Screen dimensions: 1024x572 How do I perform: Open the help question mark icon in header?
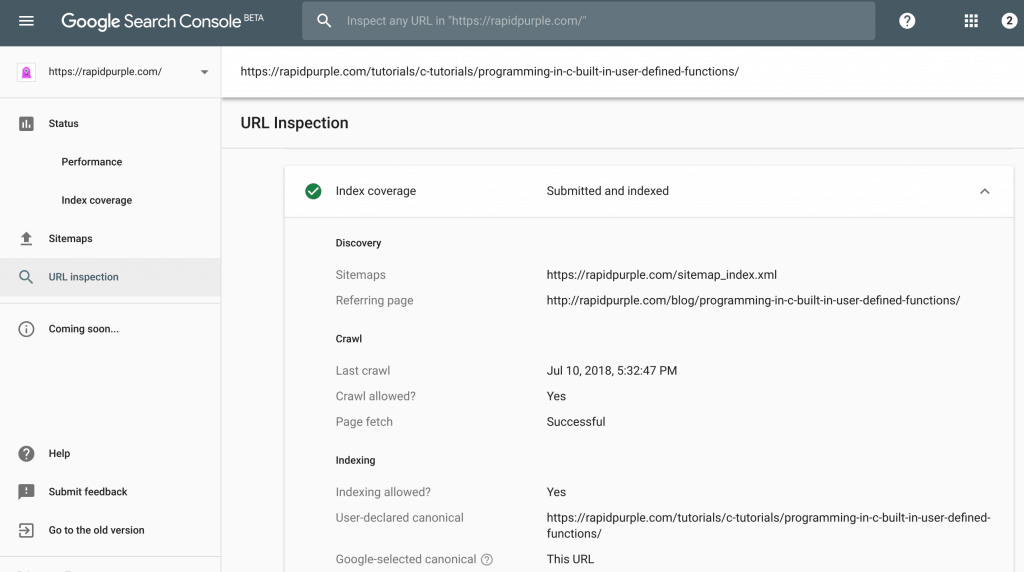(x=907, y=21)
